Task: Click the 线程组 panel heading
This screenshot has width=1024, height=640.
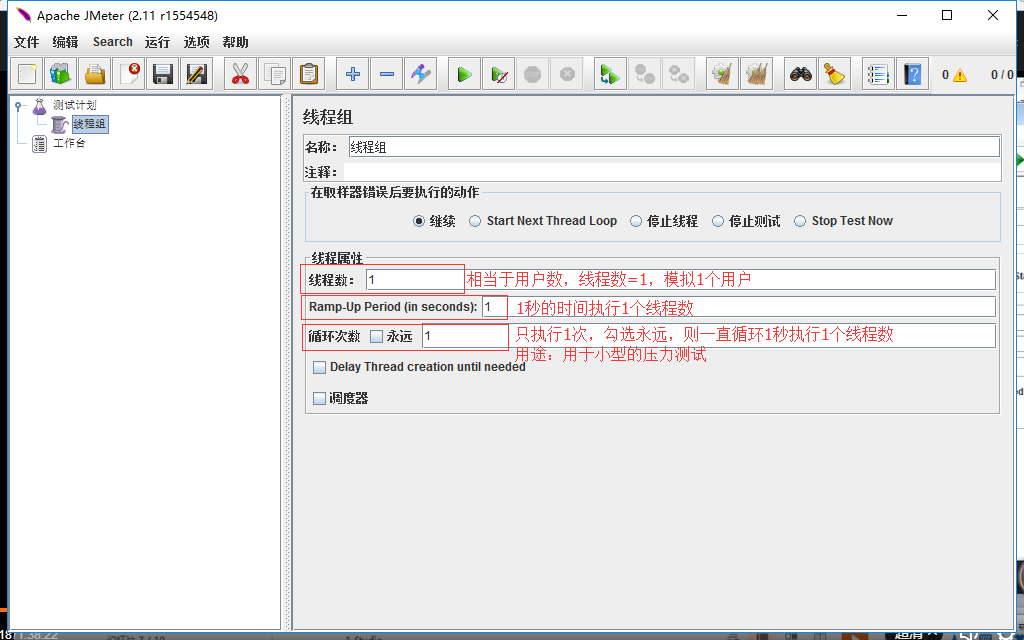Action: point(328,118)
